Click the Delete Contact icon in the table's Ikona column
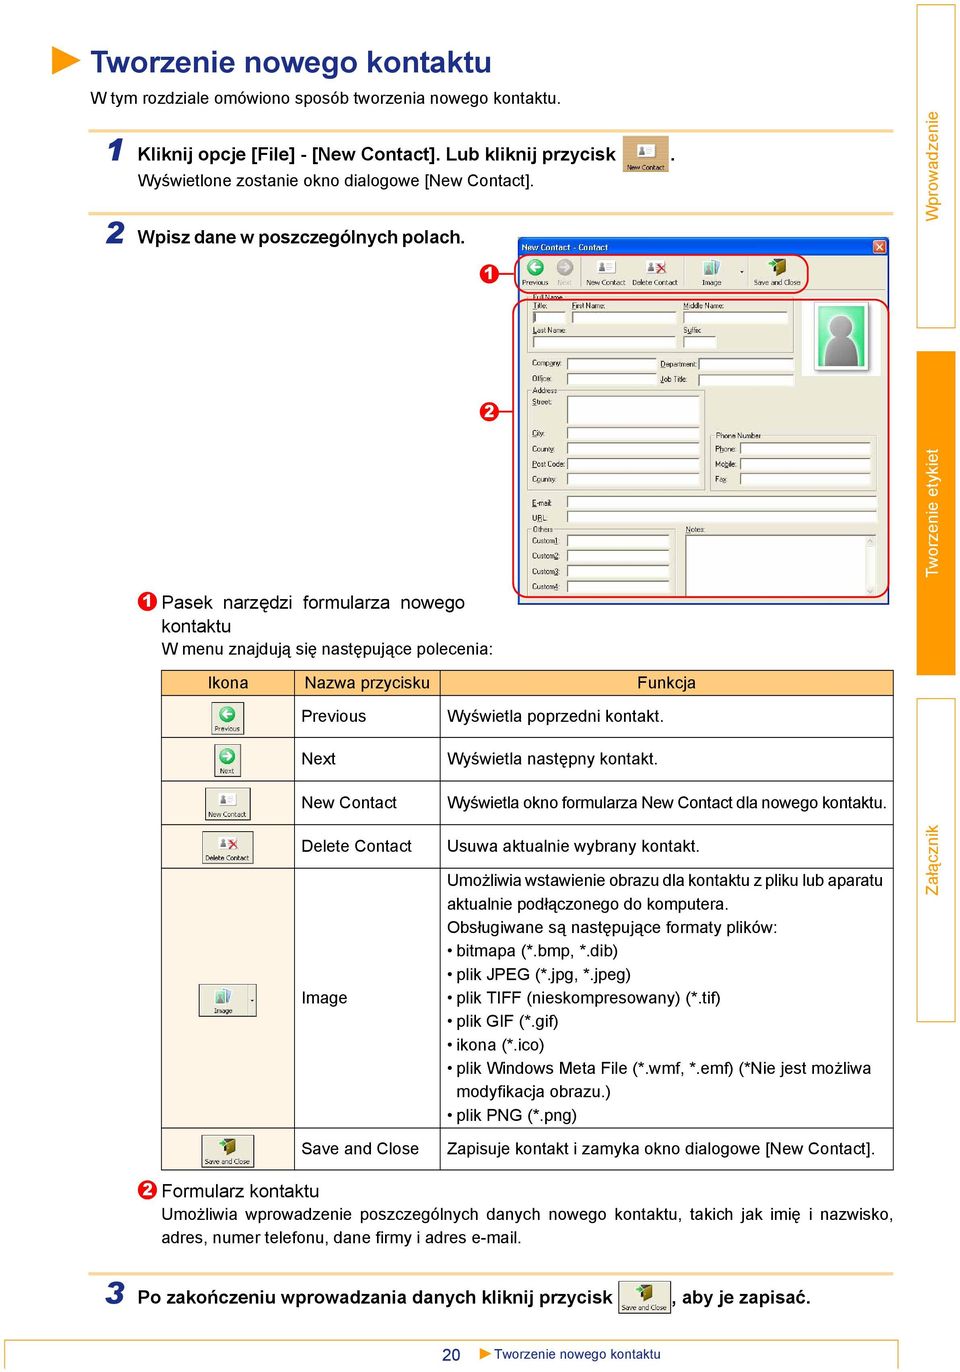This screenshot has width=960, height=1372. (227, 847)
